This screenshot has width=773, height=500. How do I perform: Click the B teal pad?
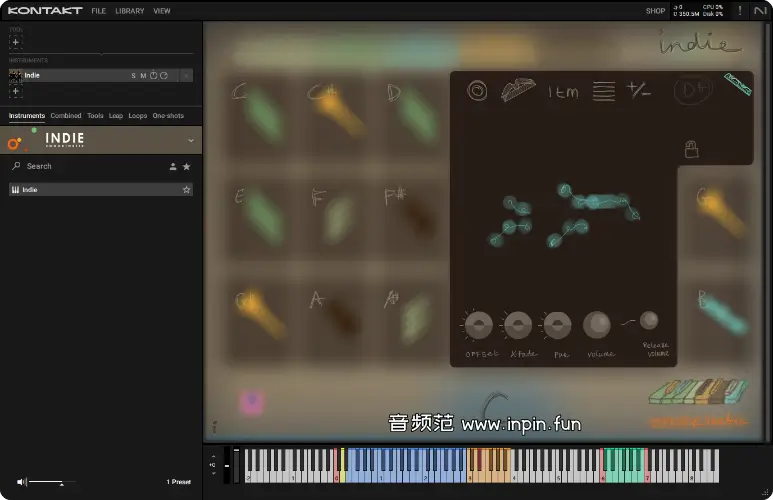point(719,316)
